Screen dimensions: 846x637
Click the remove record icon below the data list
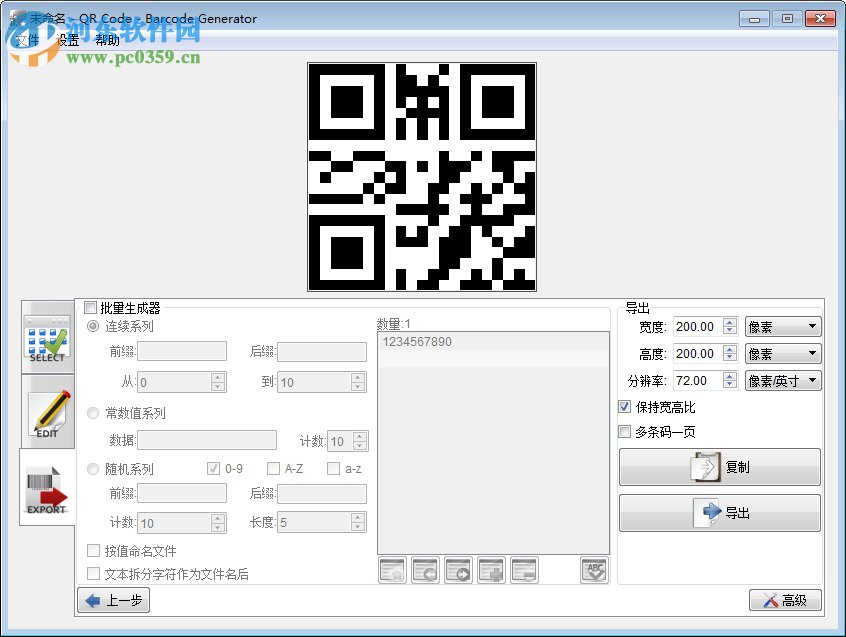click(523, 570)
